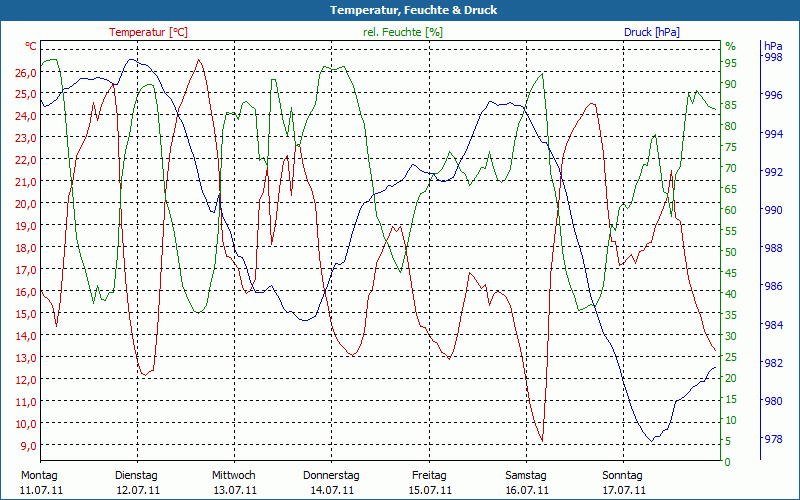Click the date '12.07.11'

(138, 490)
